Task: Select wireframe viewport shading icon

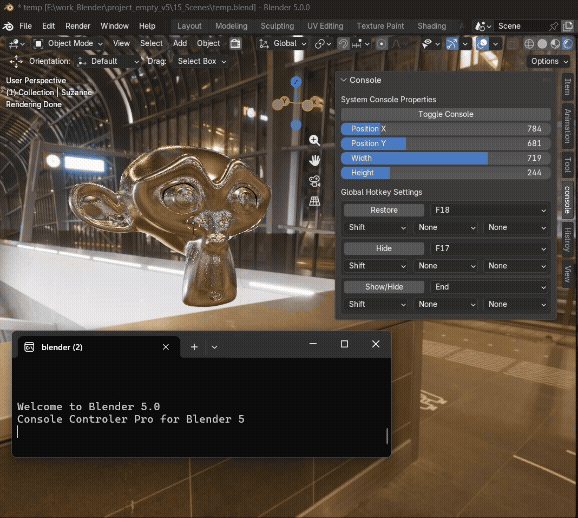Action: pos(529,44)
